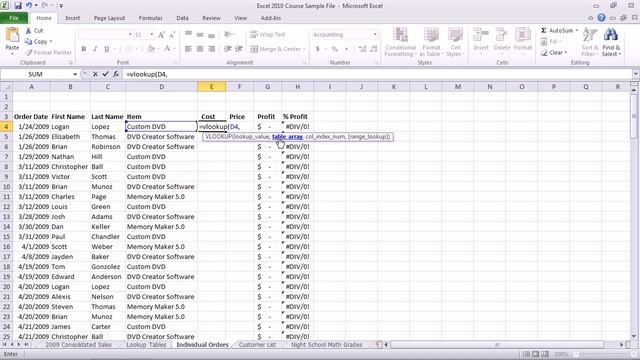
Task: Open the Name Box dropdown arrow
Action: click(x=75, y=74)
